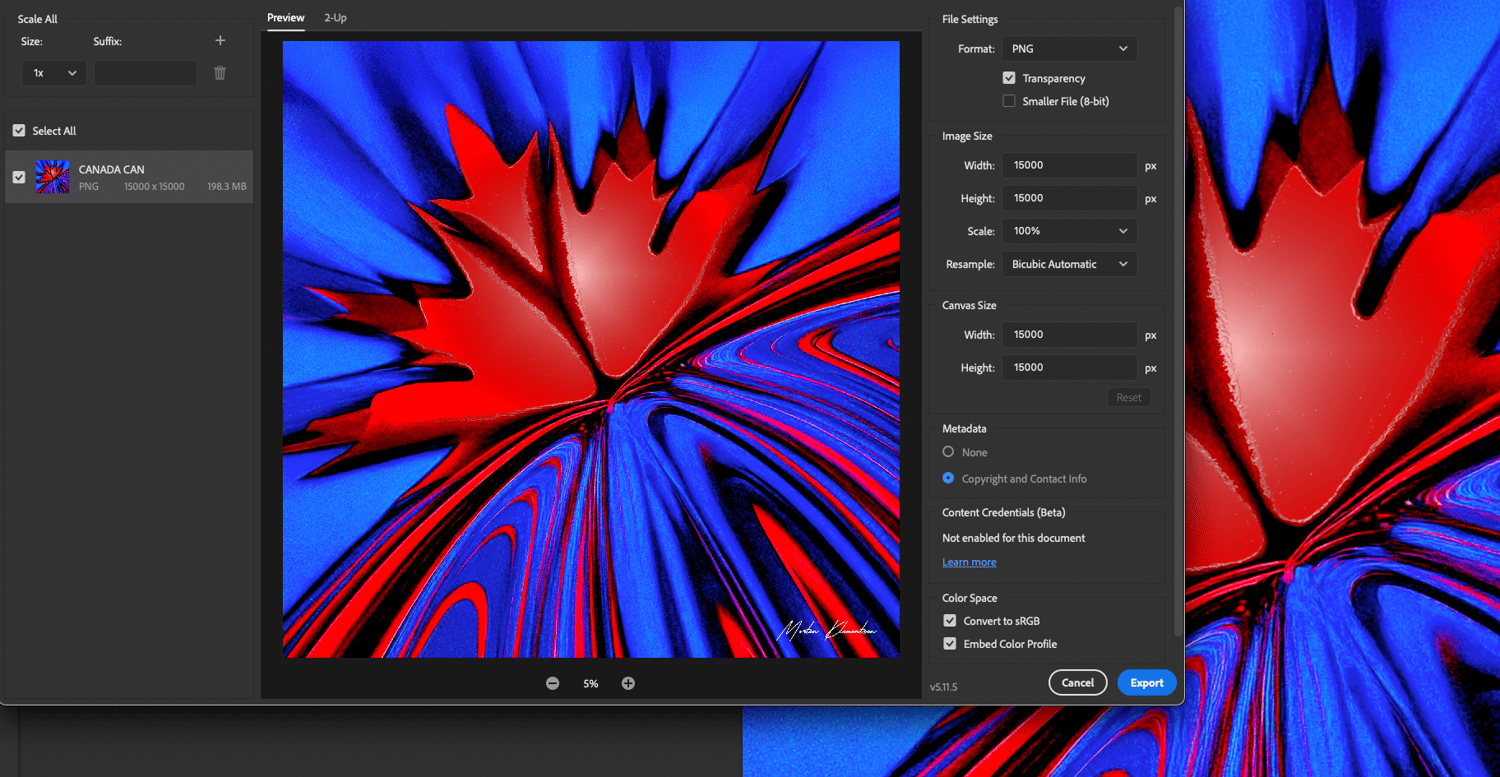The image size is (1500, 777).
Task: Open the Learn more link
Action: pyautogui.click(x=969, y=562)
